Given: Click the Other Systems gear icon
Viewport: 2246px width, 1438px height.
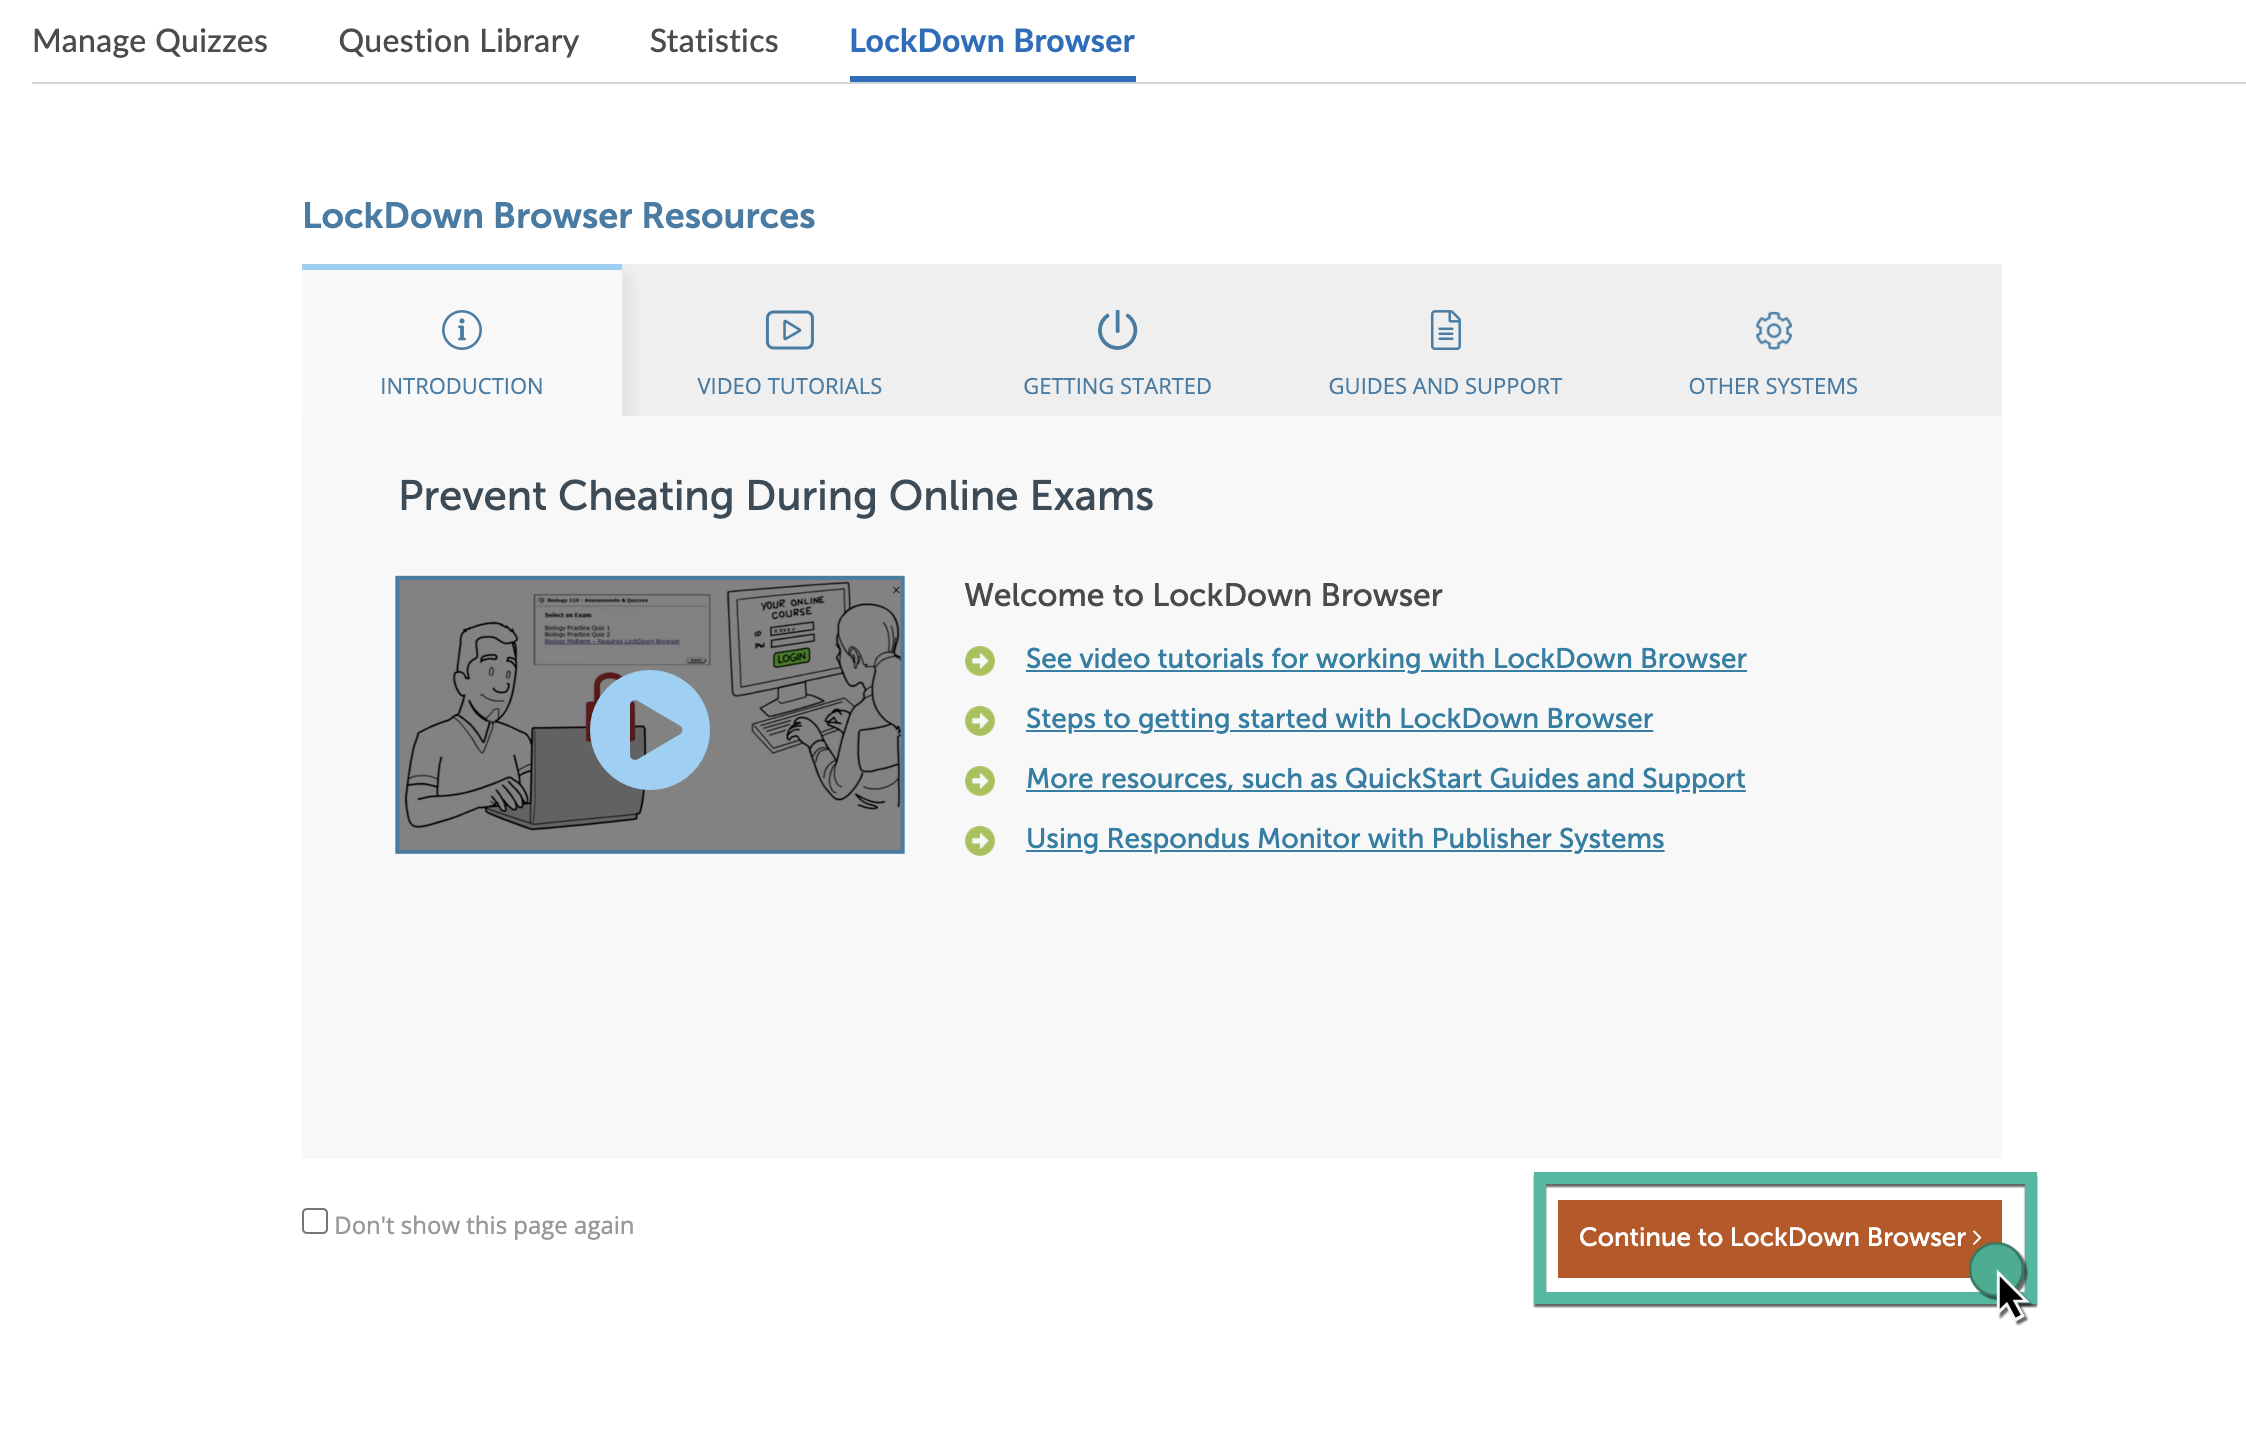Looking at the screenshot, I should (x=1773, y=330).
